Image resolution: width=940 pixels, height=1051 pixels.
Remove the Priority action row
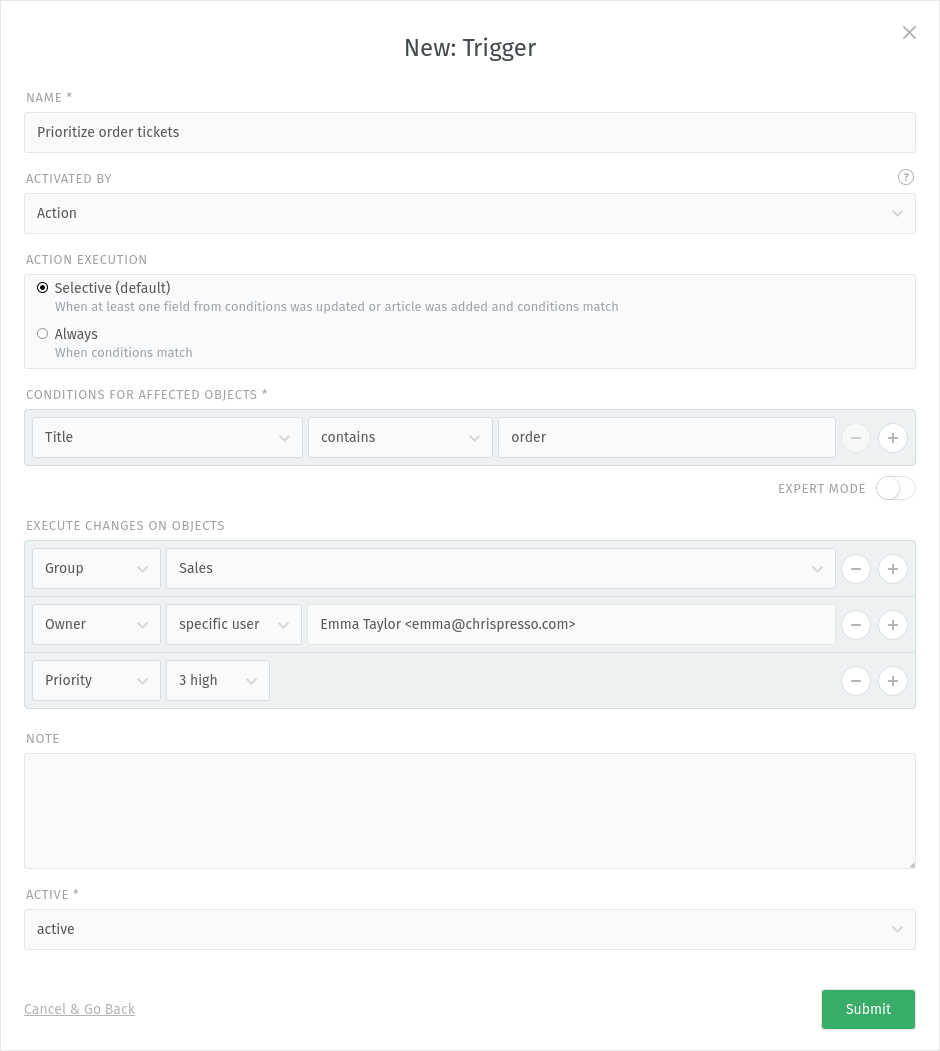tap(856, 681)
